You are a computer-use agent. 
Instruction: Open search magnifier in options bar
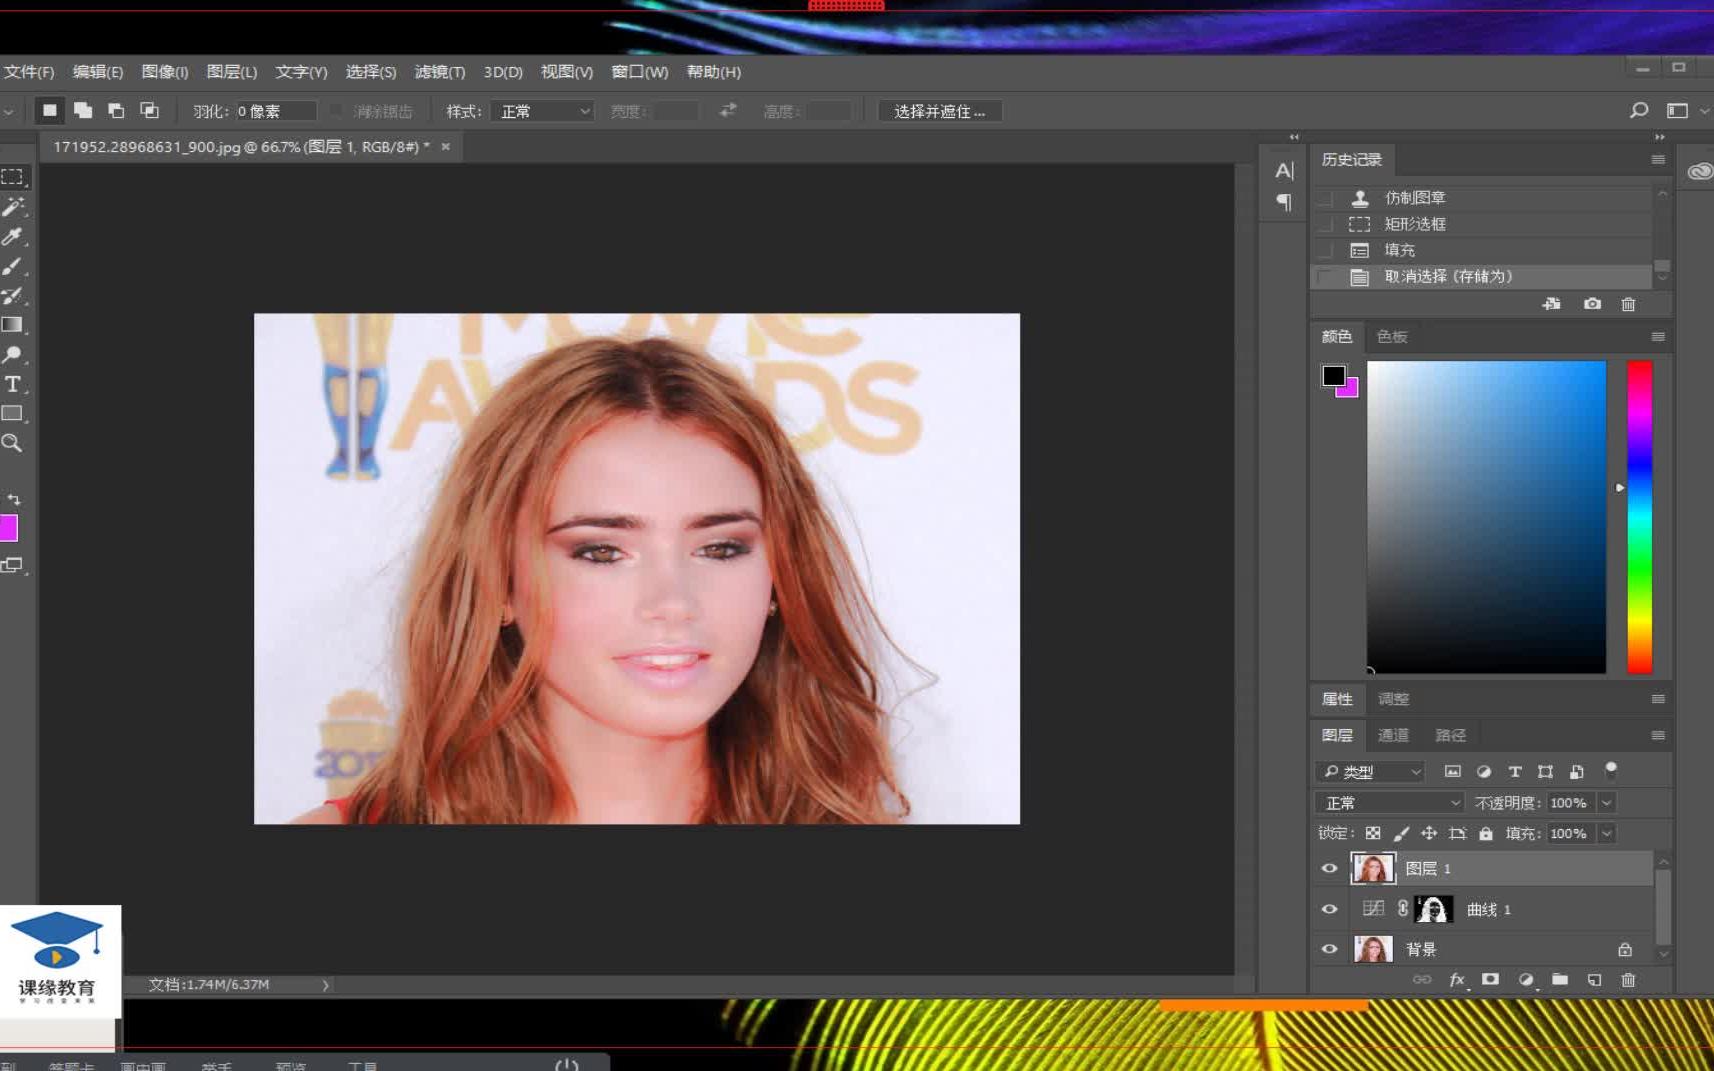pyautogui.click(x=1639, y=110)
